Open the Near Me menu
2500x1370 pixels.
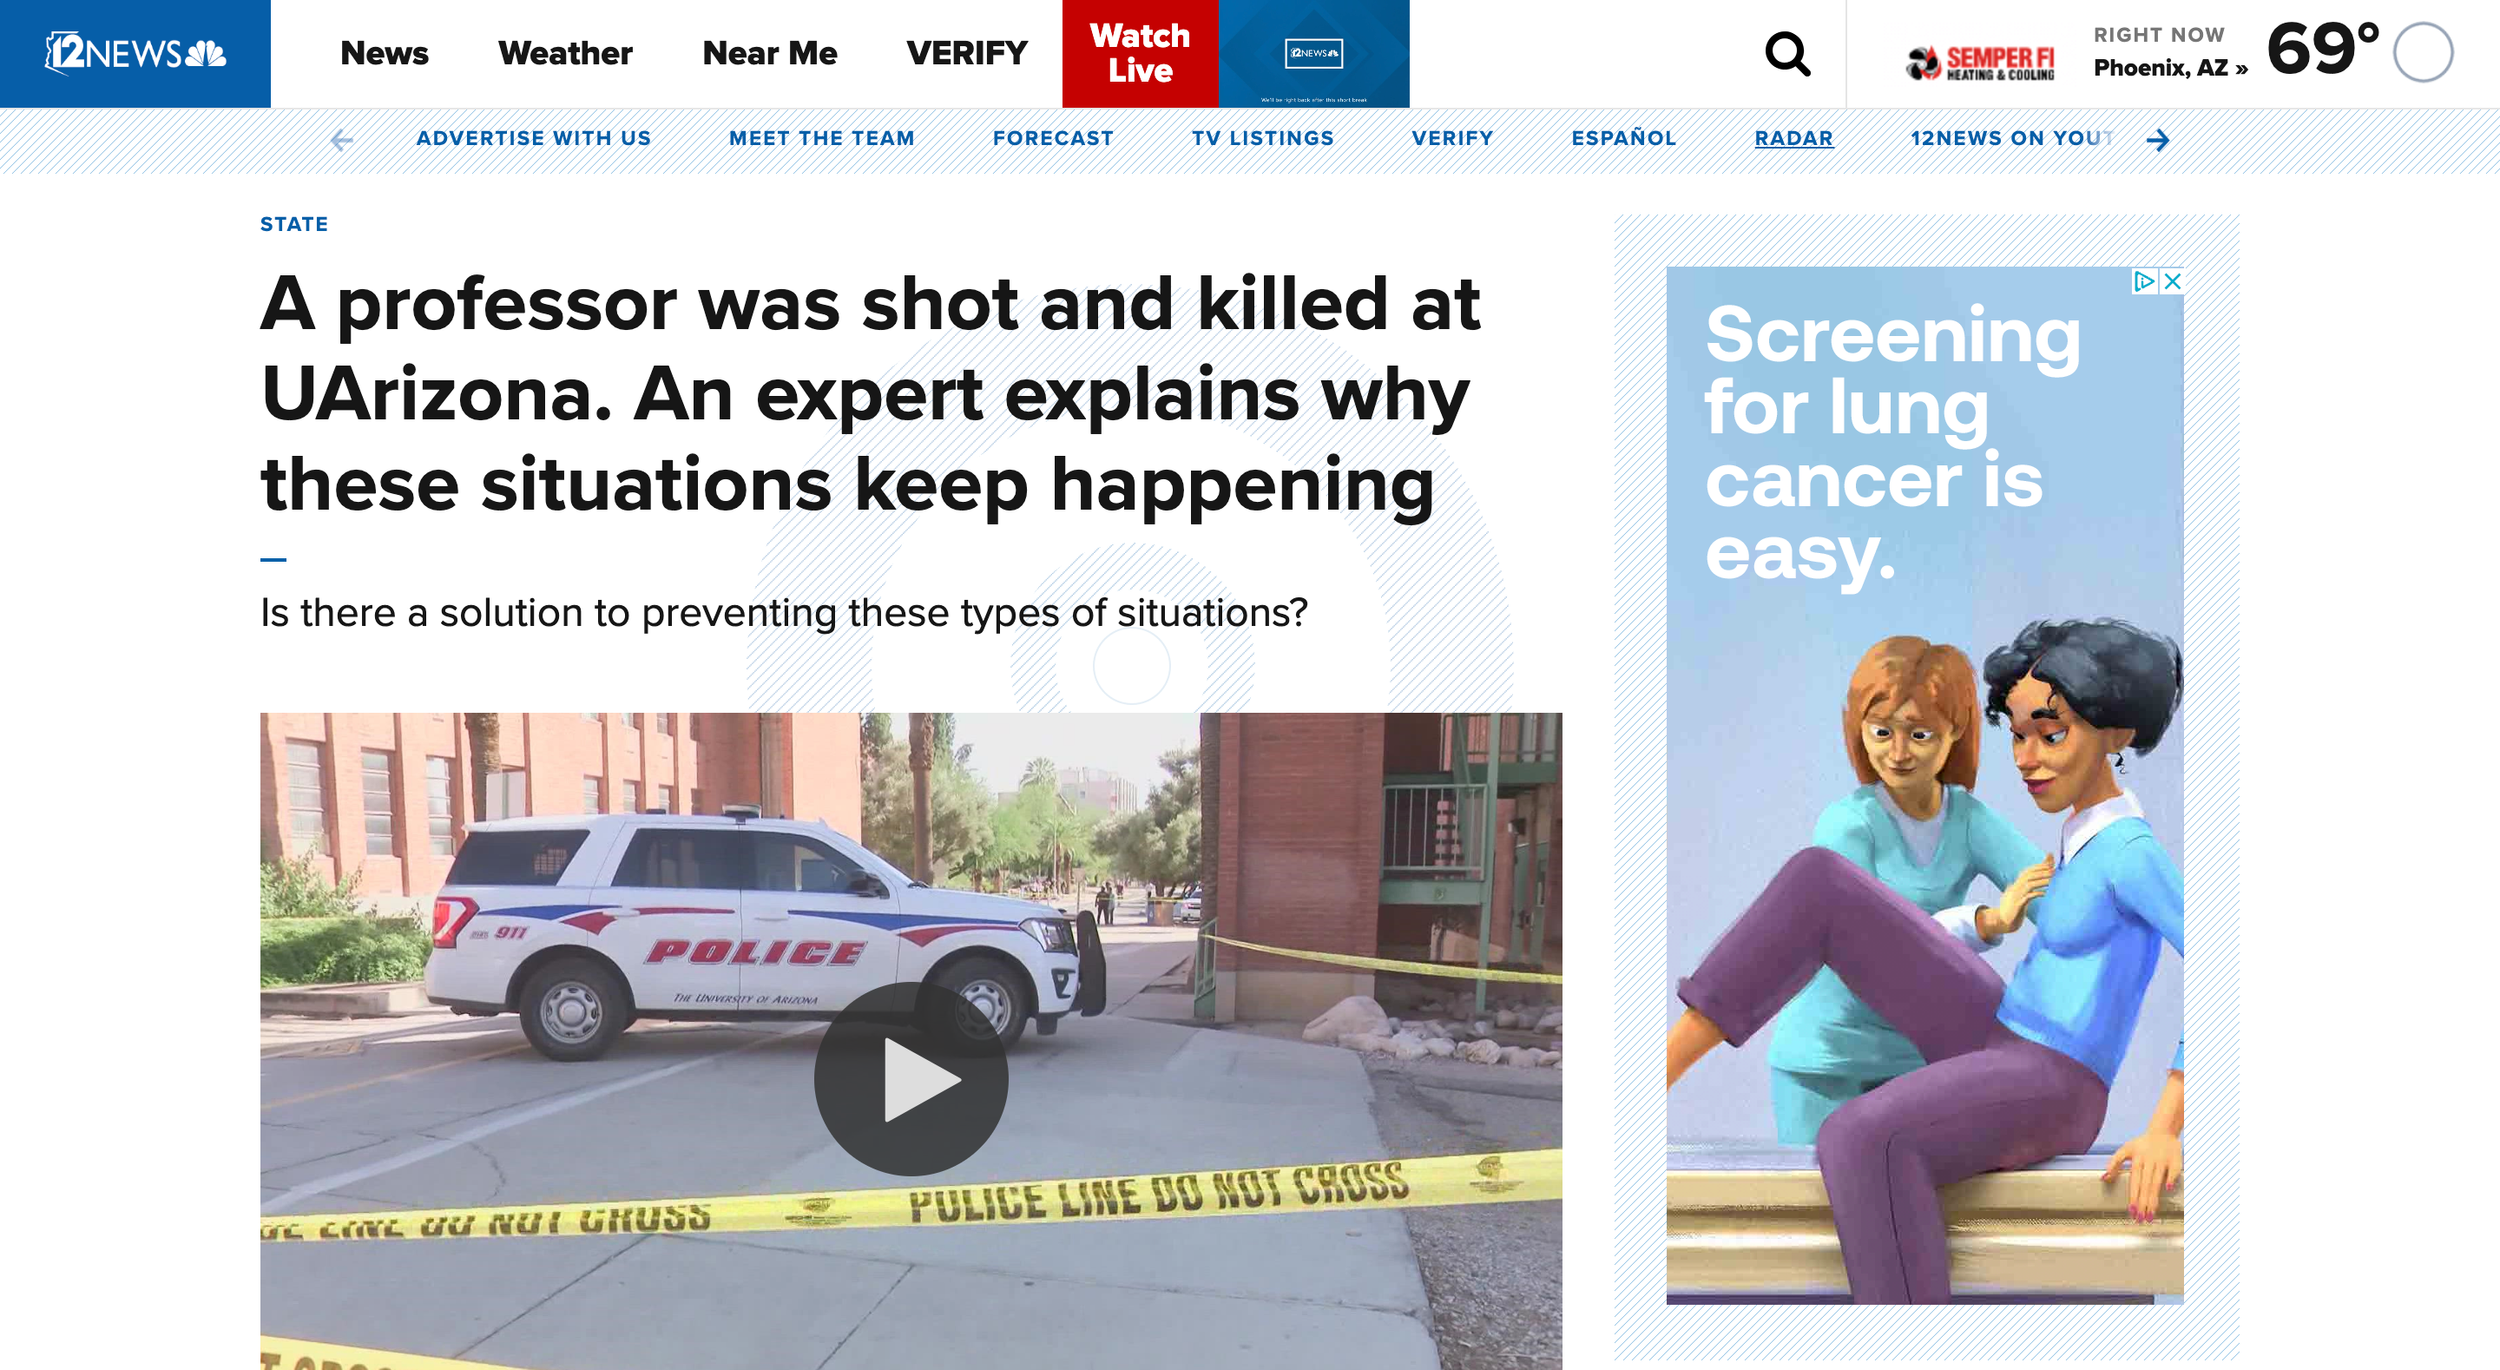pyautogui.click(x=769, y=53)
